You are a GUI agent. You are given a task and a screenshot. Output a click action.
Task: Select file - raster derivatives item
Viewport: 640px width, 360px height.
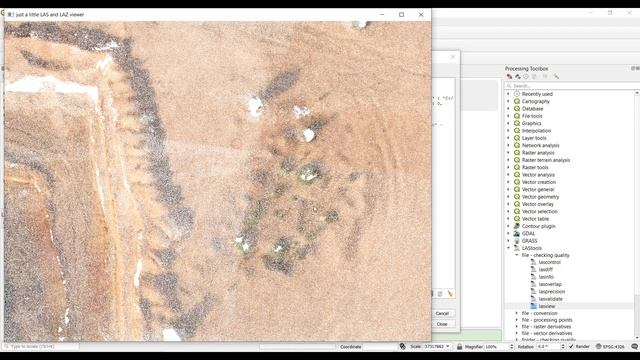546,327
